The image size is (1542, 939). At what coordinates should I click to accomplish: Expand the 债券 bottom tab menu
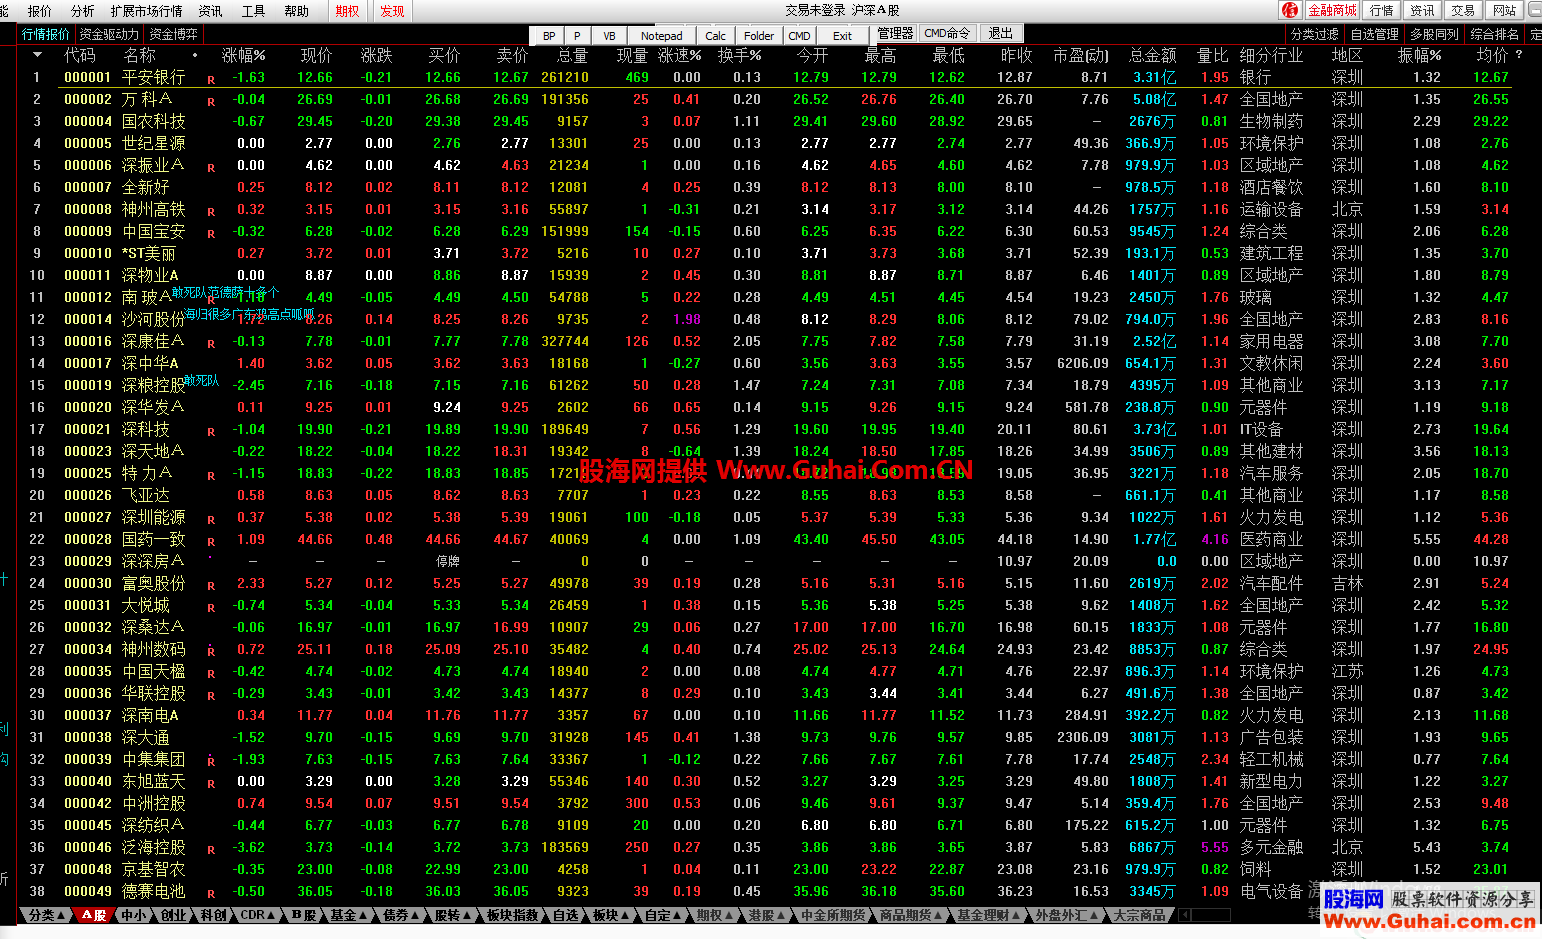coord(401,915)
